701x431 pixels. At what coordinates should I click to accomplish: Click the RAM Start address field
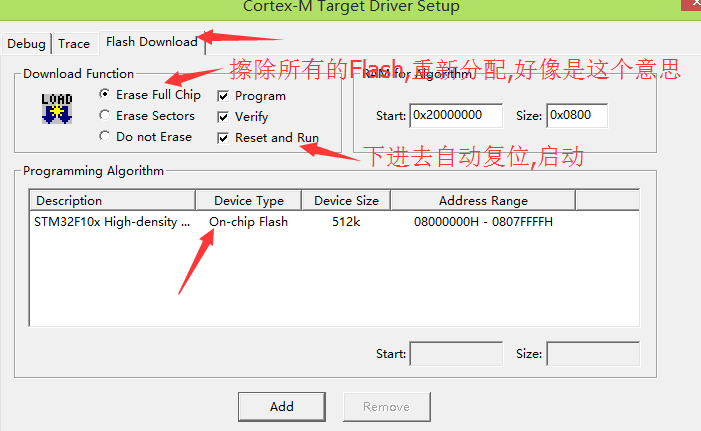coord(456,116)
